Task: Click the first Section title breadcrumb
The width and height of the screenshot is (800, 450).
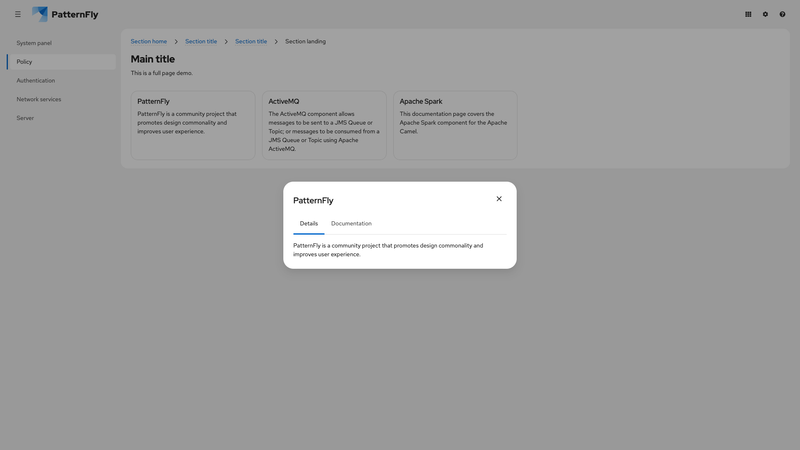Action: click(201, 41)
